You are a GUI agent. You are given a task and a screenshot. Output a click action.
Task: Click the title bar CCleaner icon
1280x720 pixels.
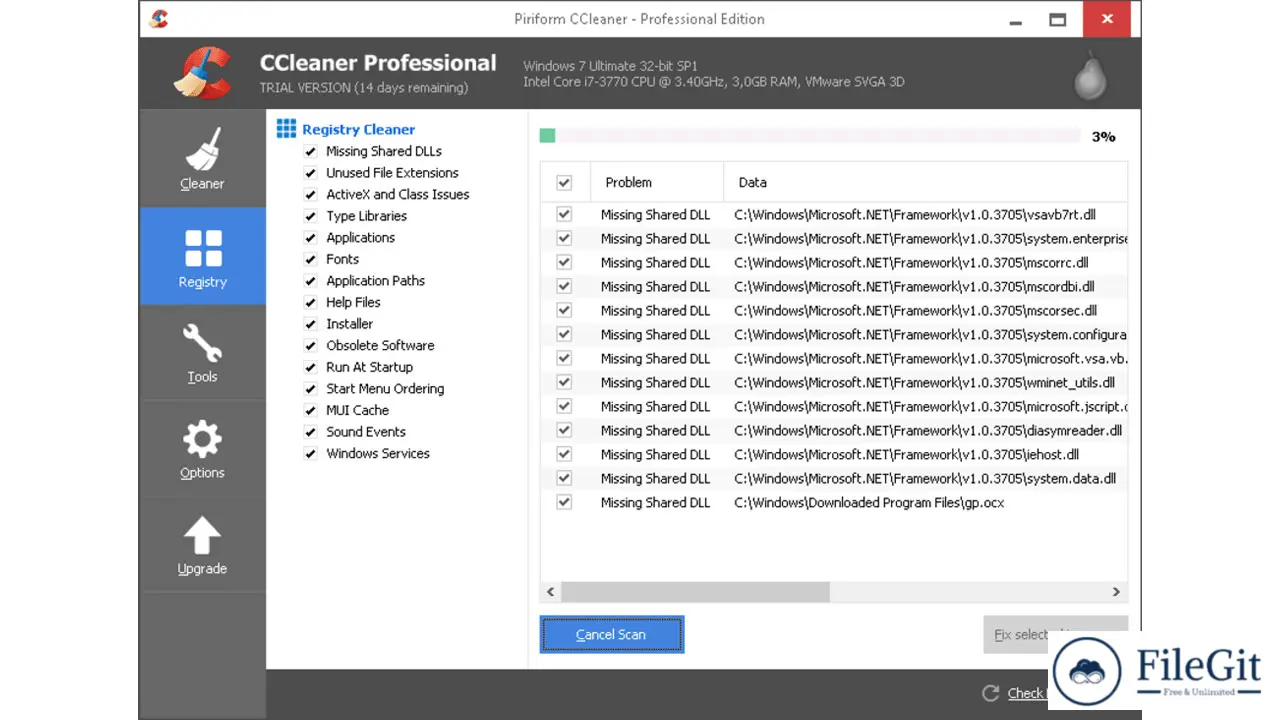click(159, 18)
